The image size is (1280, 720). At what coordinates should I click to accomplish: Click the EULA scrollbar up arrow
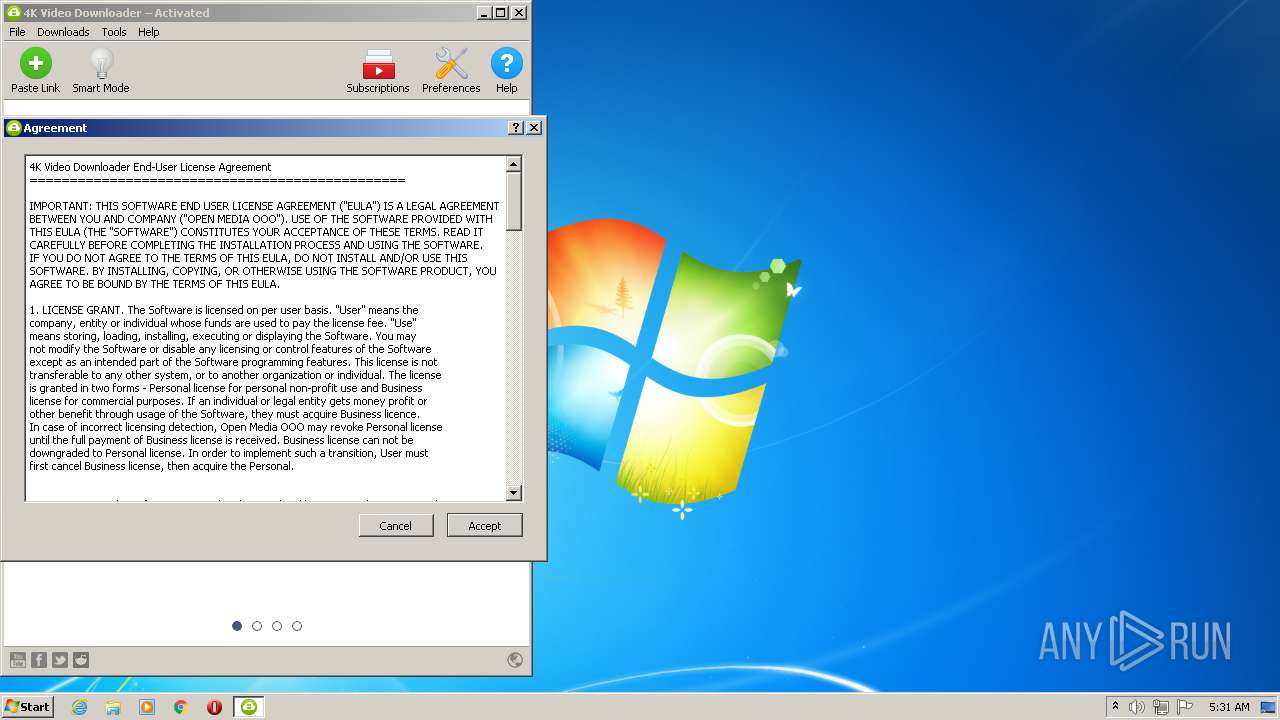coord(514,164)
